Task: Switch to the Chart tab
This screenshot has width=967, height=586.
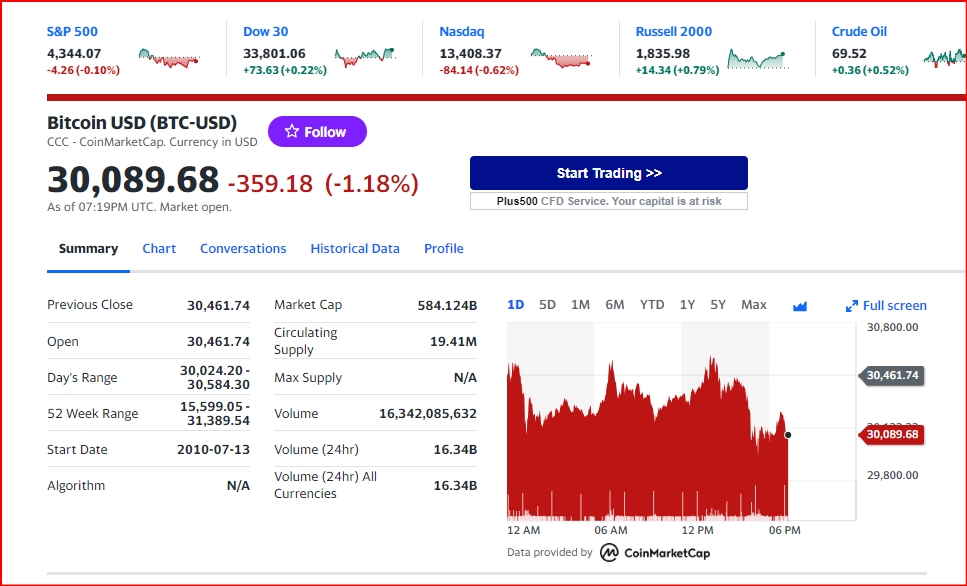Action: (159, 249)
